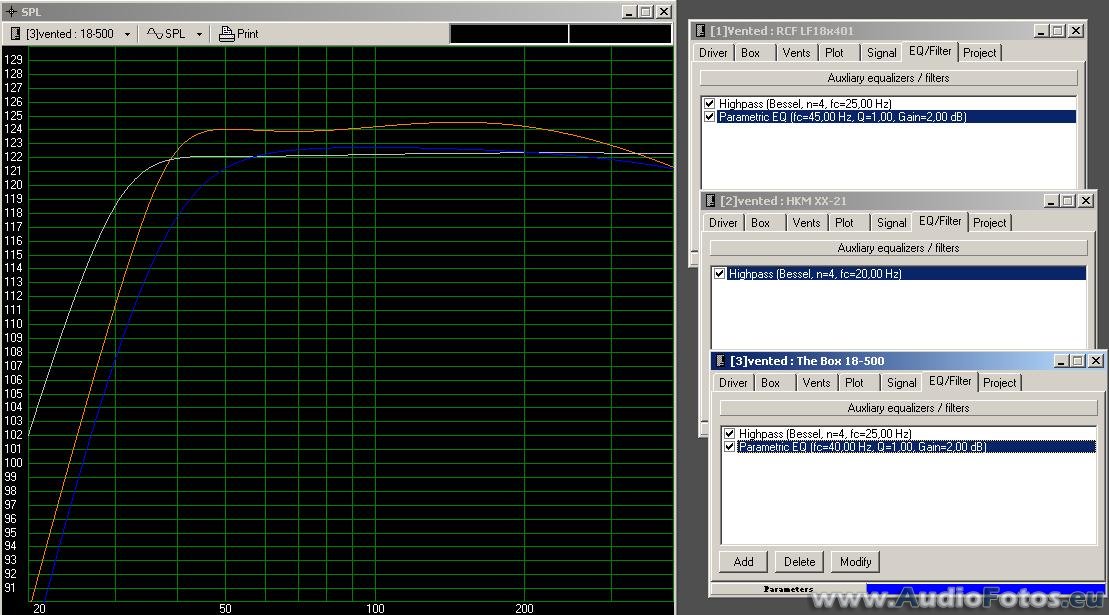Image resolution: width=1109 pixels, height=615 pixels.
Task: Open Project tab in RCF LF18x401 window
Action: 980,53
